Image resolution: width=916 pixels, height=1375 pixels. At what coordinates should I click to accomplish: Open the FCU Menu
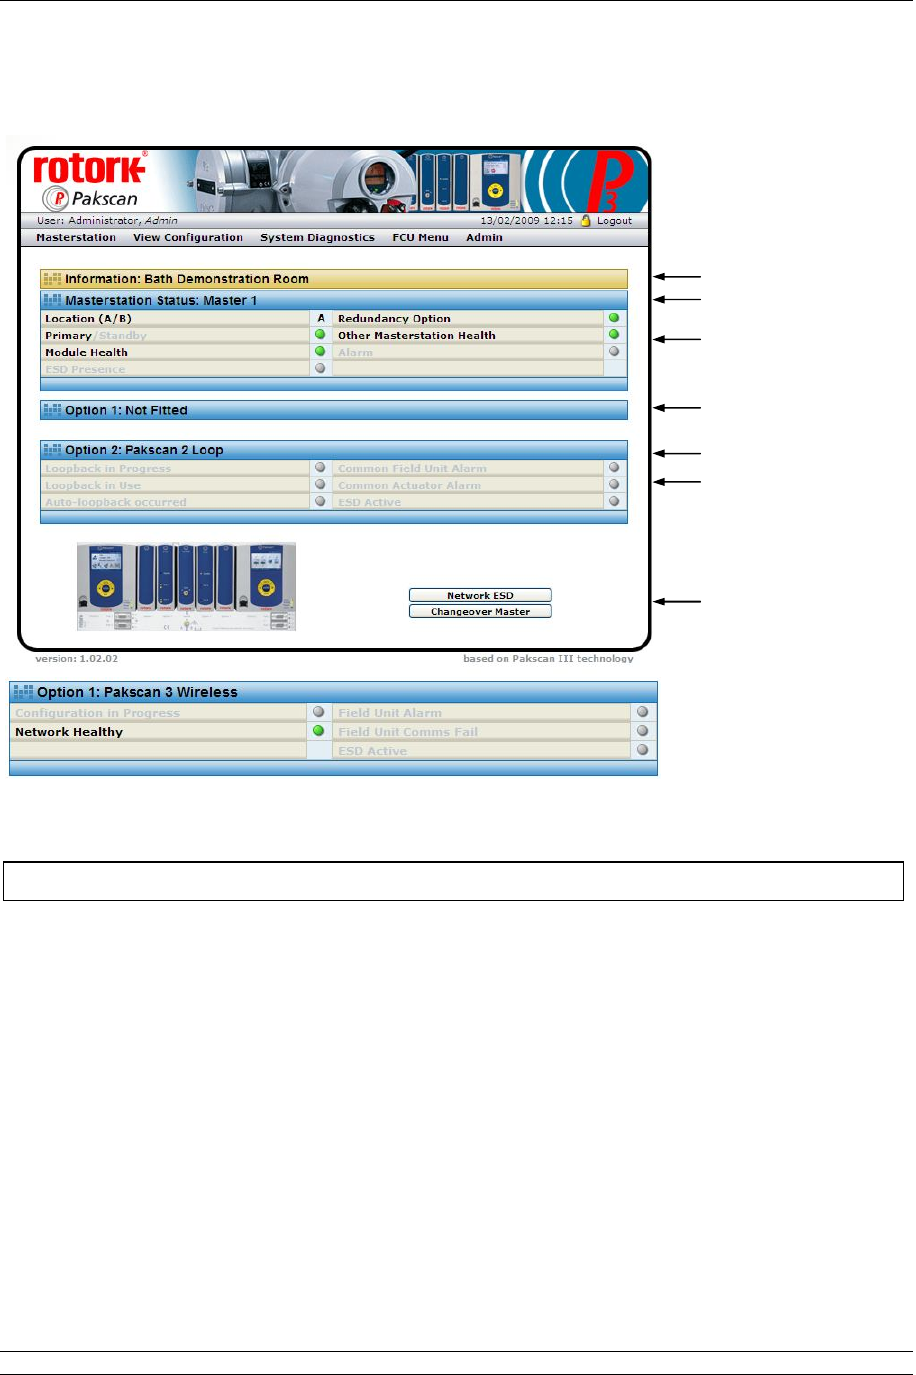(420, 238)
